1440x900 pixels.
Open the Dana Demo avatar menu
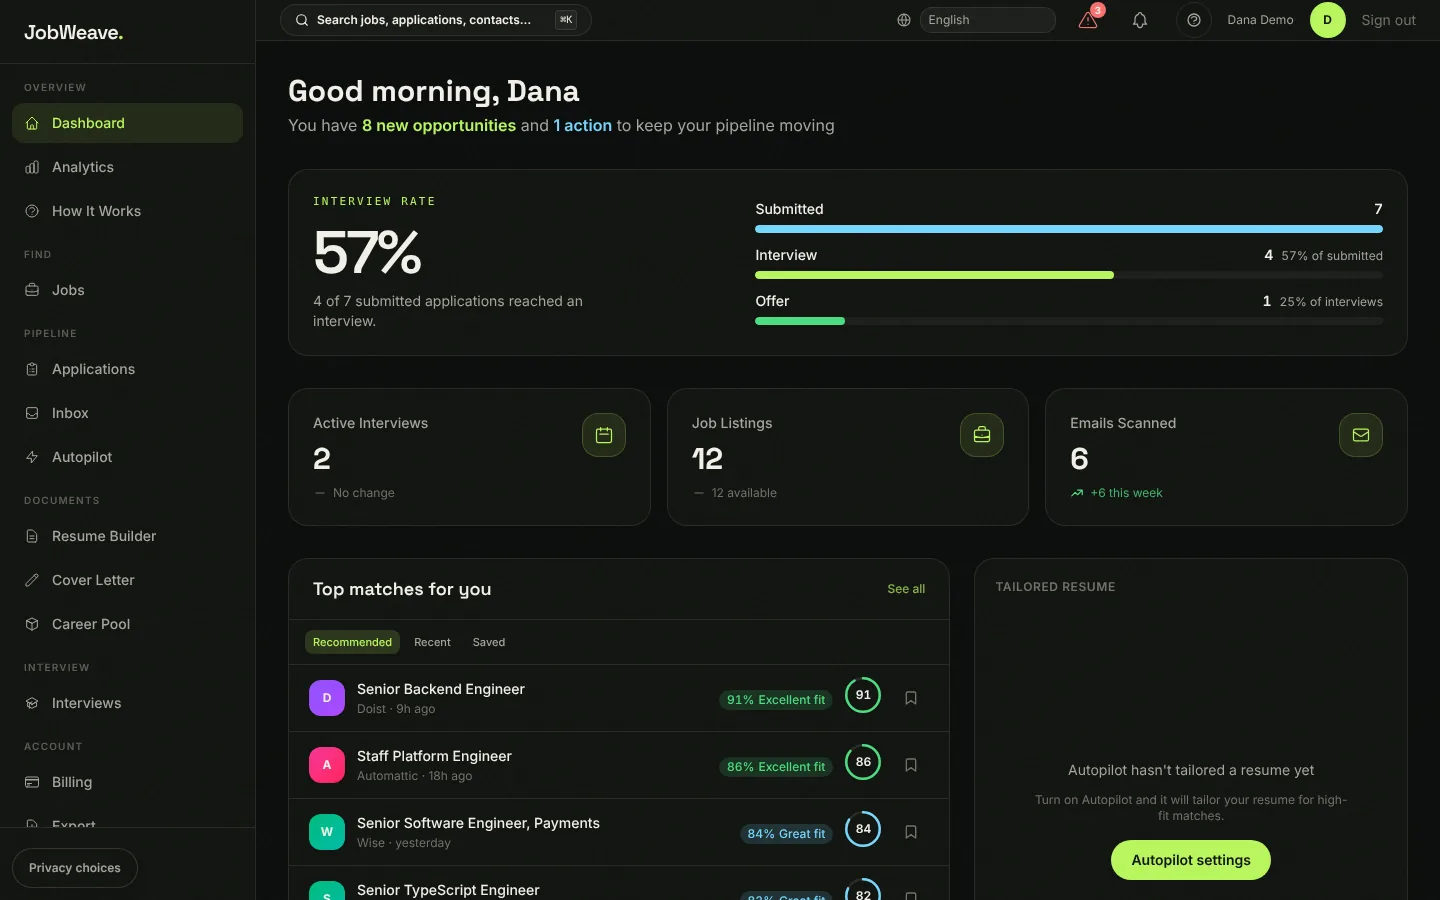click(1328, 20)
